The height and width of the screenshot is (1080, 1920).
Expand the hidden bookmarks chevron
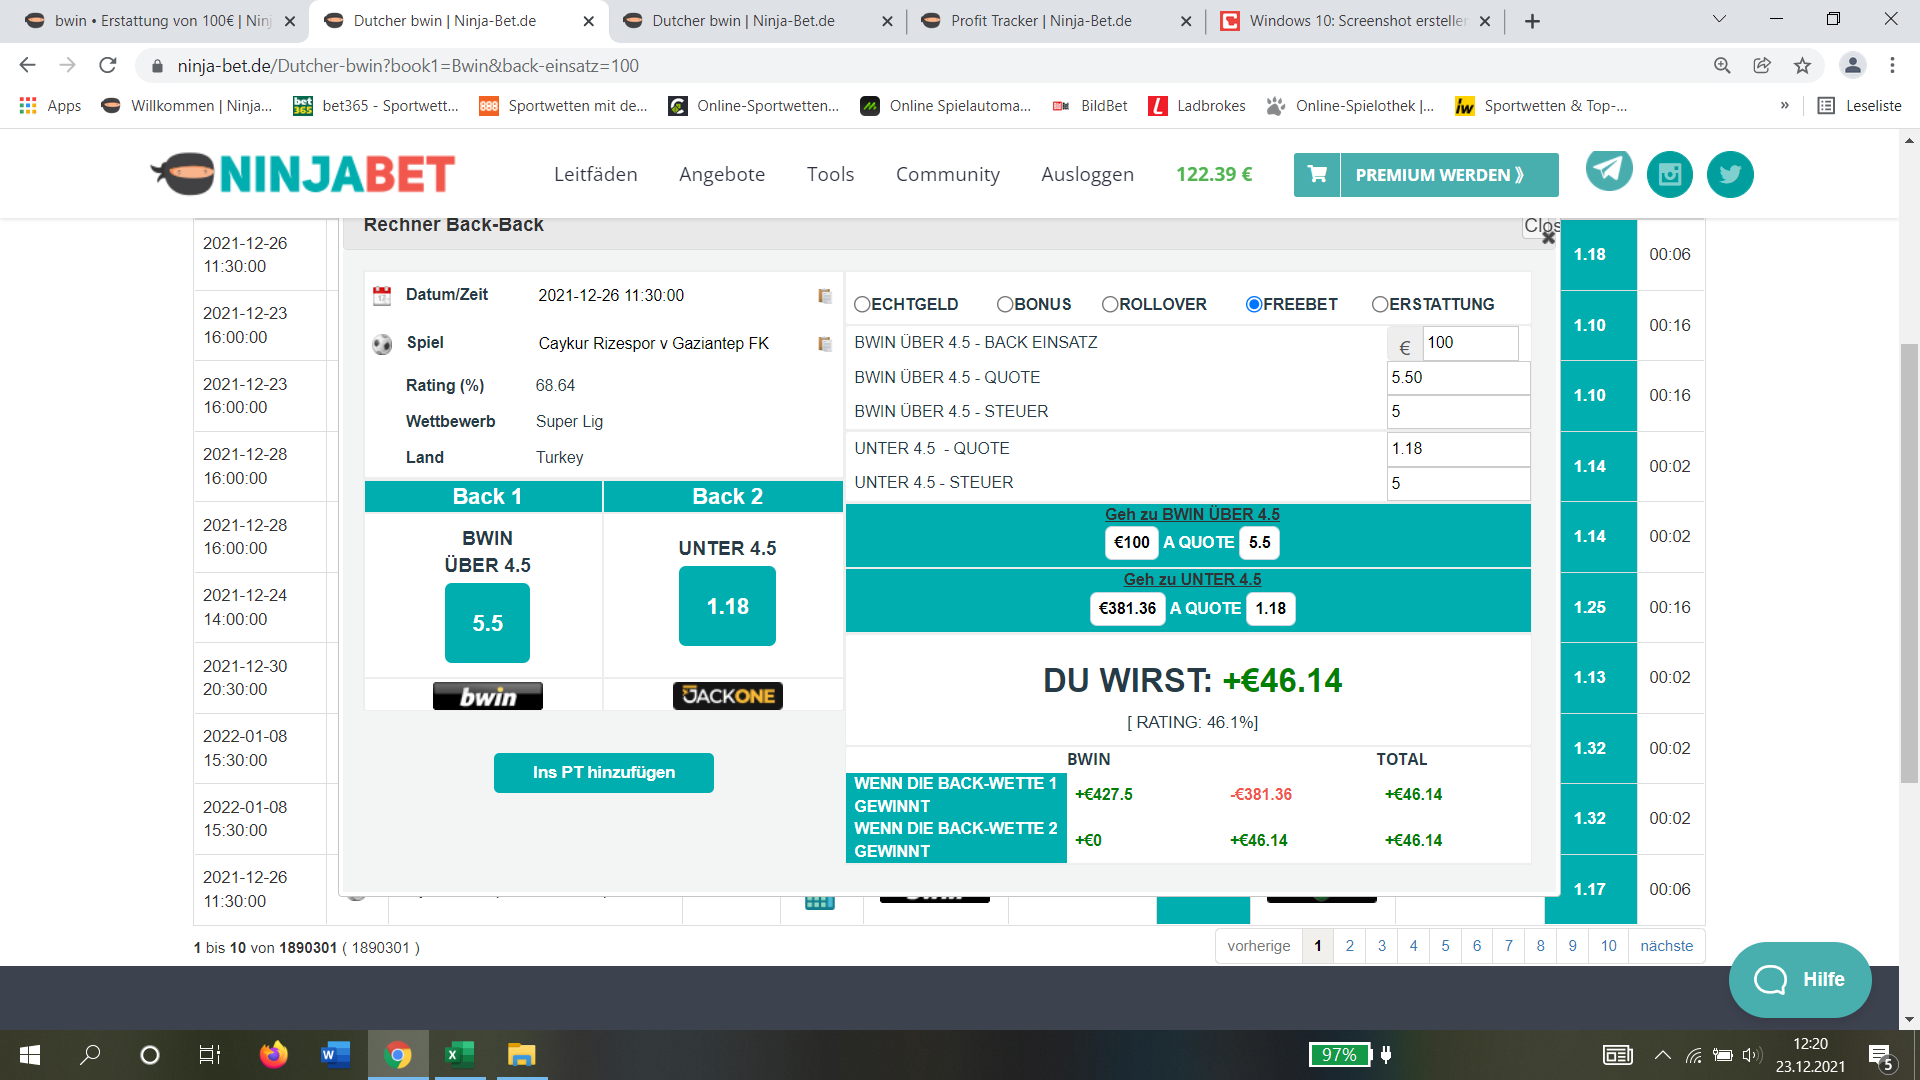point(1784,106)
